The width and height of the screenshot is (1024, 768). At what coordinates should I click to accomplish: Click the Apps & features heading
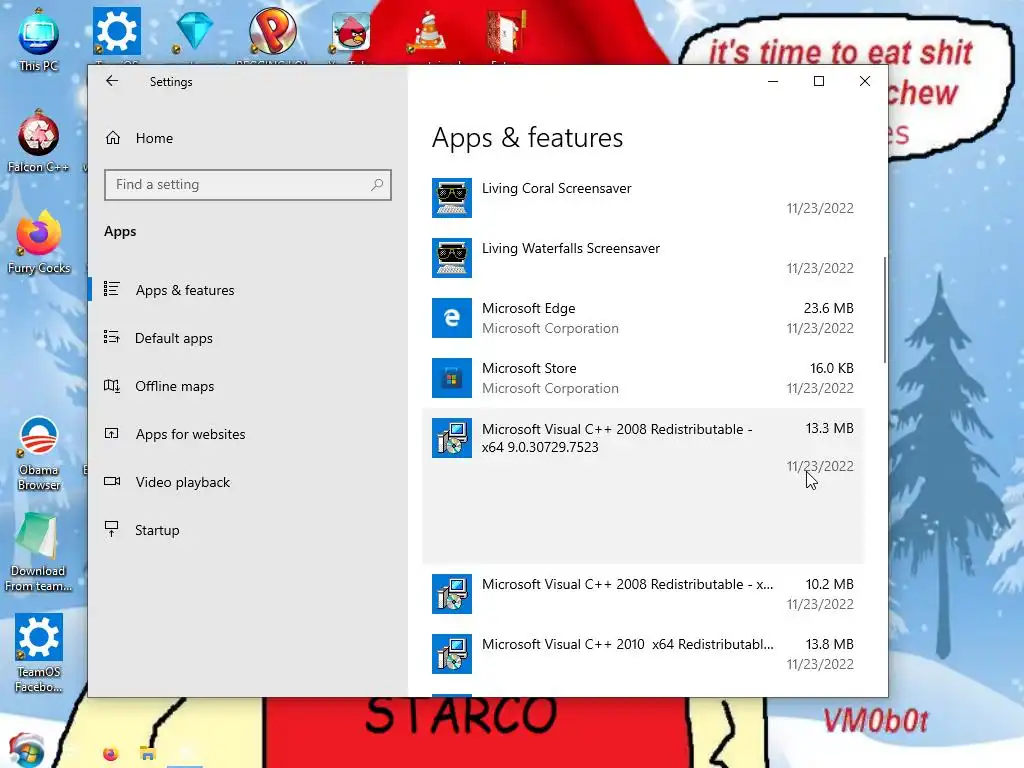[527, 138]
